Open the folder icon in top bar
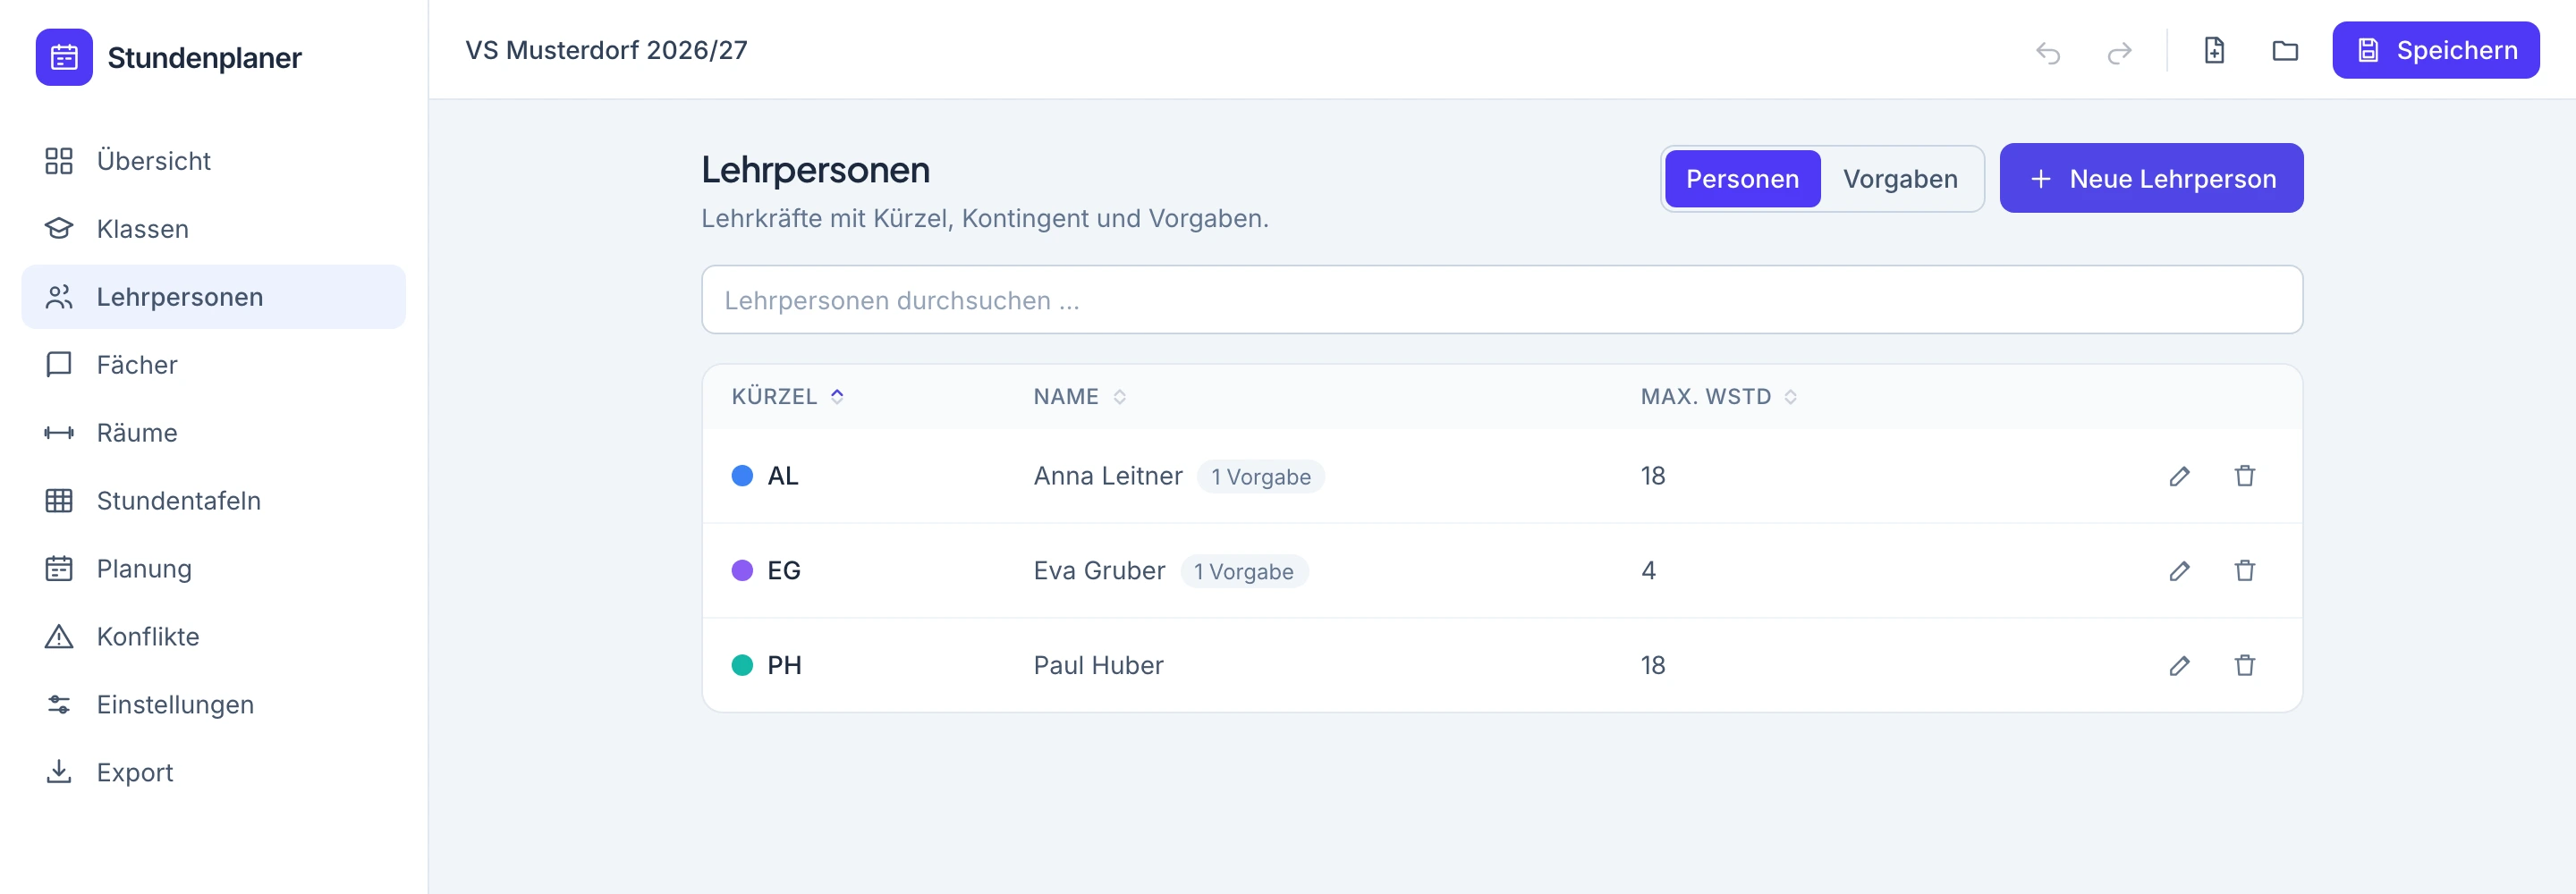 point(2285,50)
